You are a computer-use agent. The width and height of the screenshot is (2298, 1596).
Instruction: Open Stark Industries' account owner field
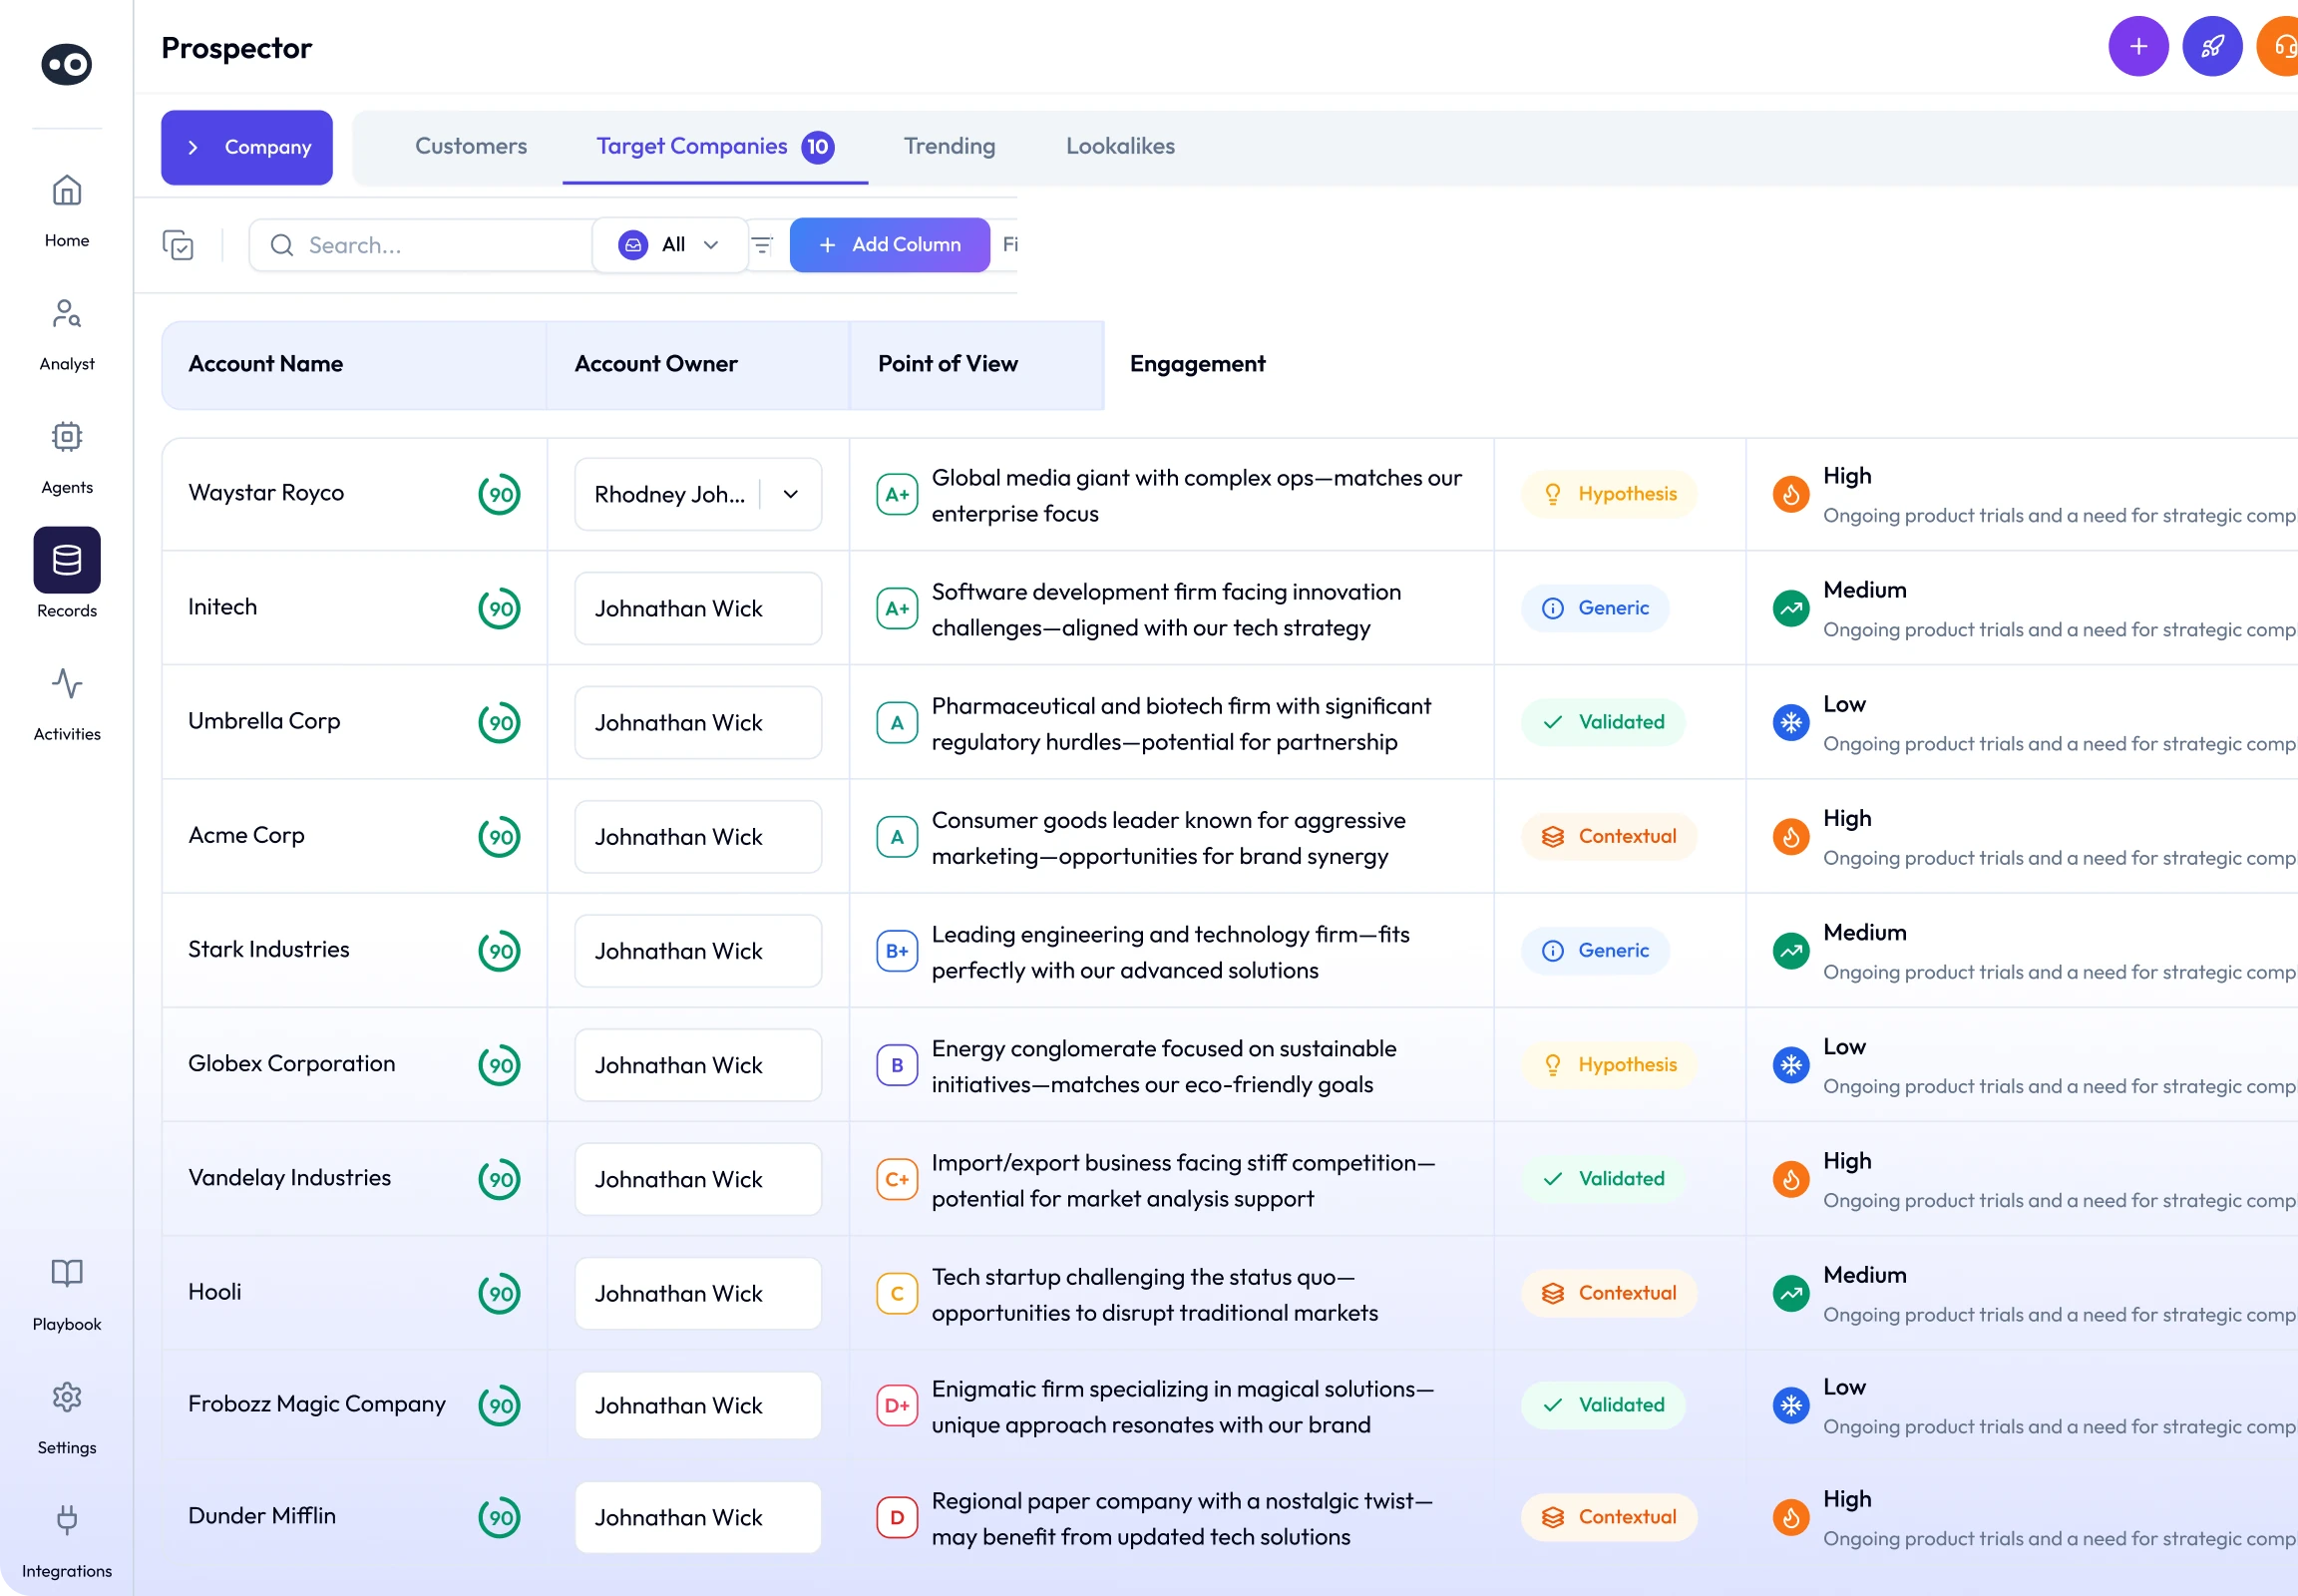click(x=698, y=951)
